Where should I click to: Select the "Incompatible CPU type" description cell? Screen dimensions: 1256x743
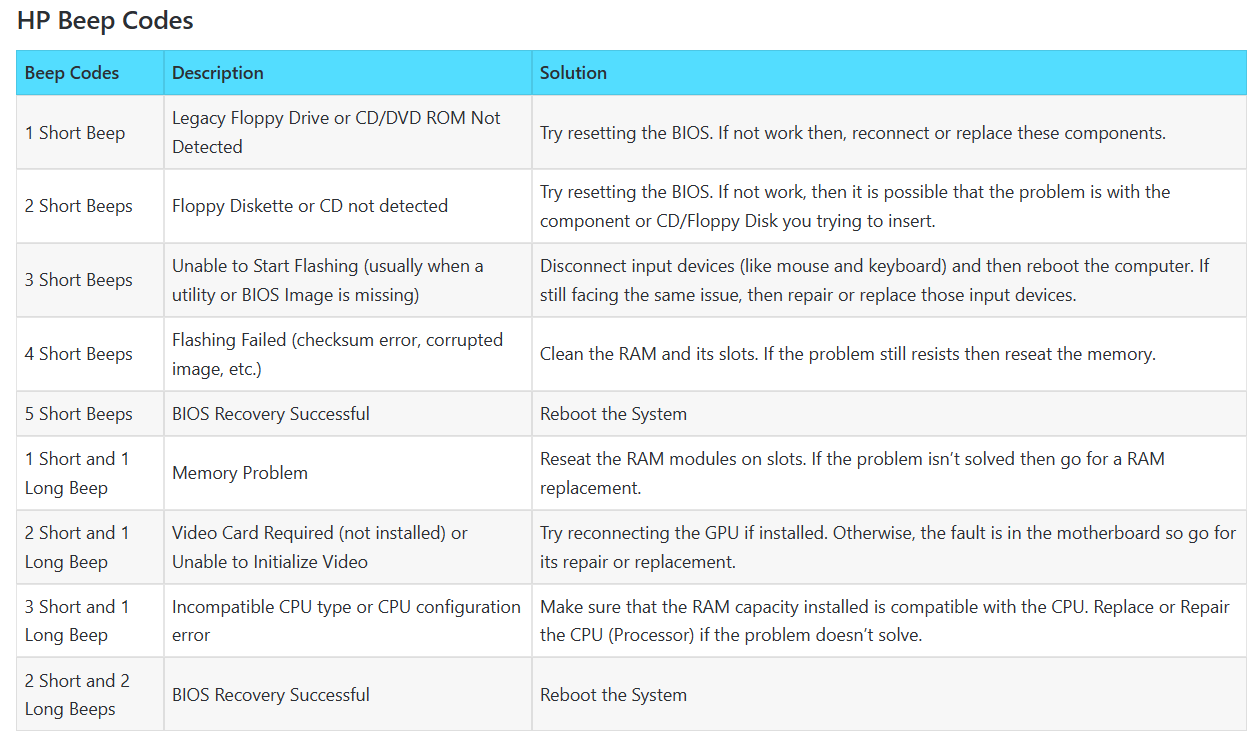pos(346,621)
